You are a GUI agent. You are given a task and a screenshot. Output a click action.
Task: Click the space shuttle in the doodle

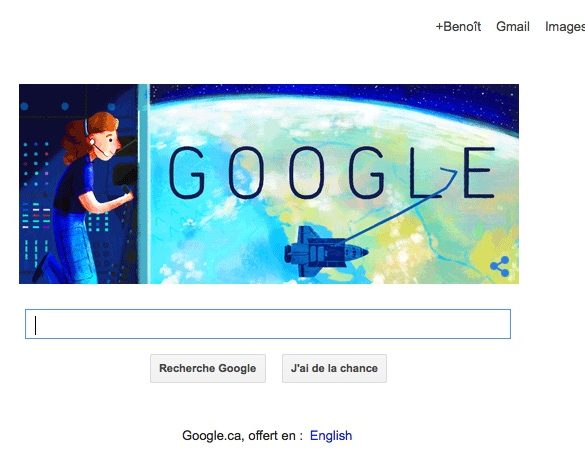(x=326, y=251)
